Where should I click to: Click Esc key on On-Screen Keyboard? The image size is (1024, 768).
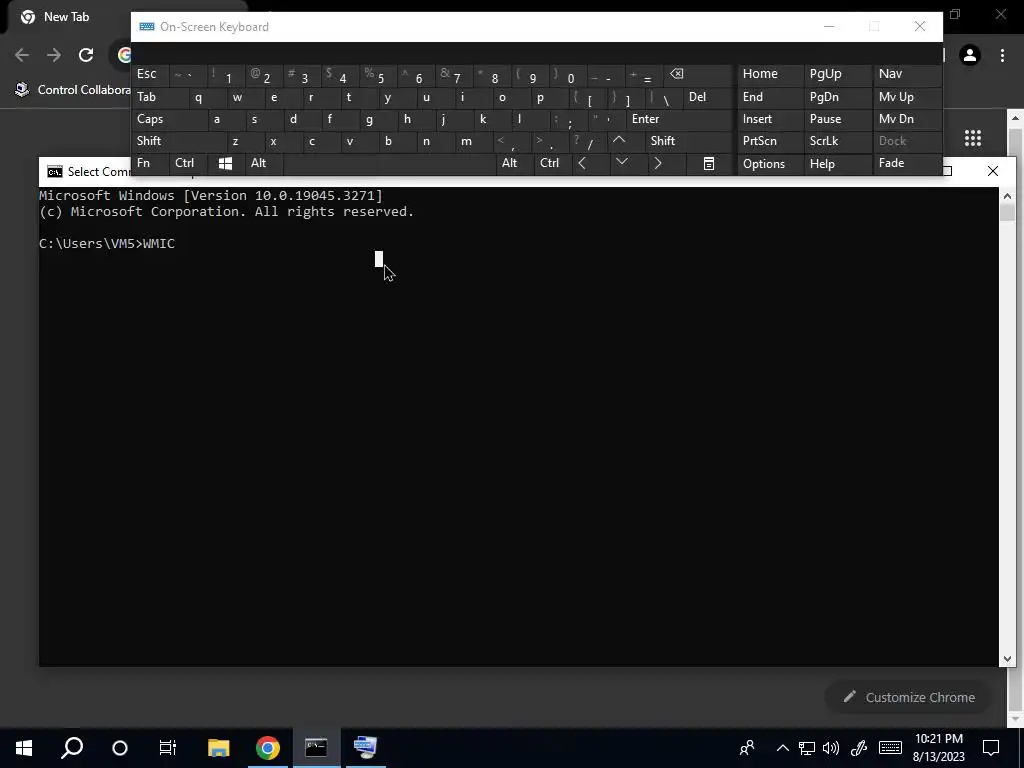[x=150, y=74]
